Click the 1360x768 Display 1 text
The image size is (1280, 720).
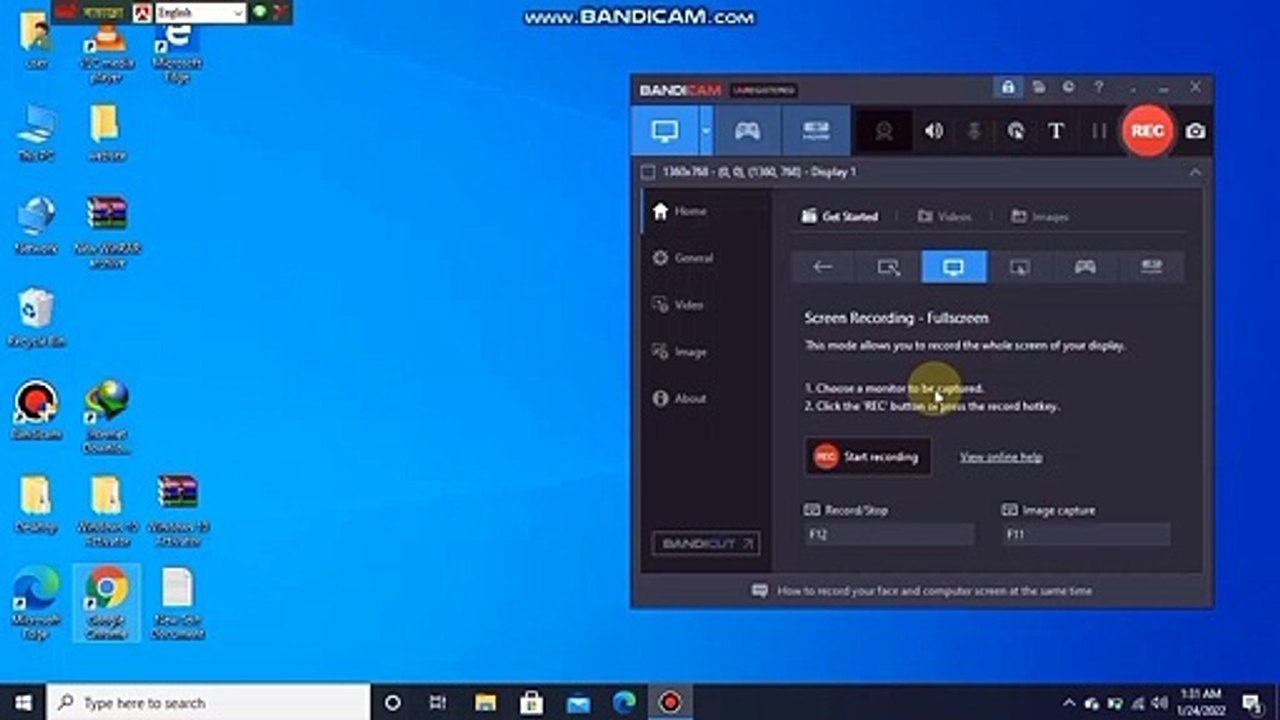click(759, 172)
